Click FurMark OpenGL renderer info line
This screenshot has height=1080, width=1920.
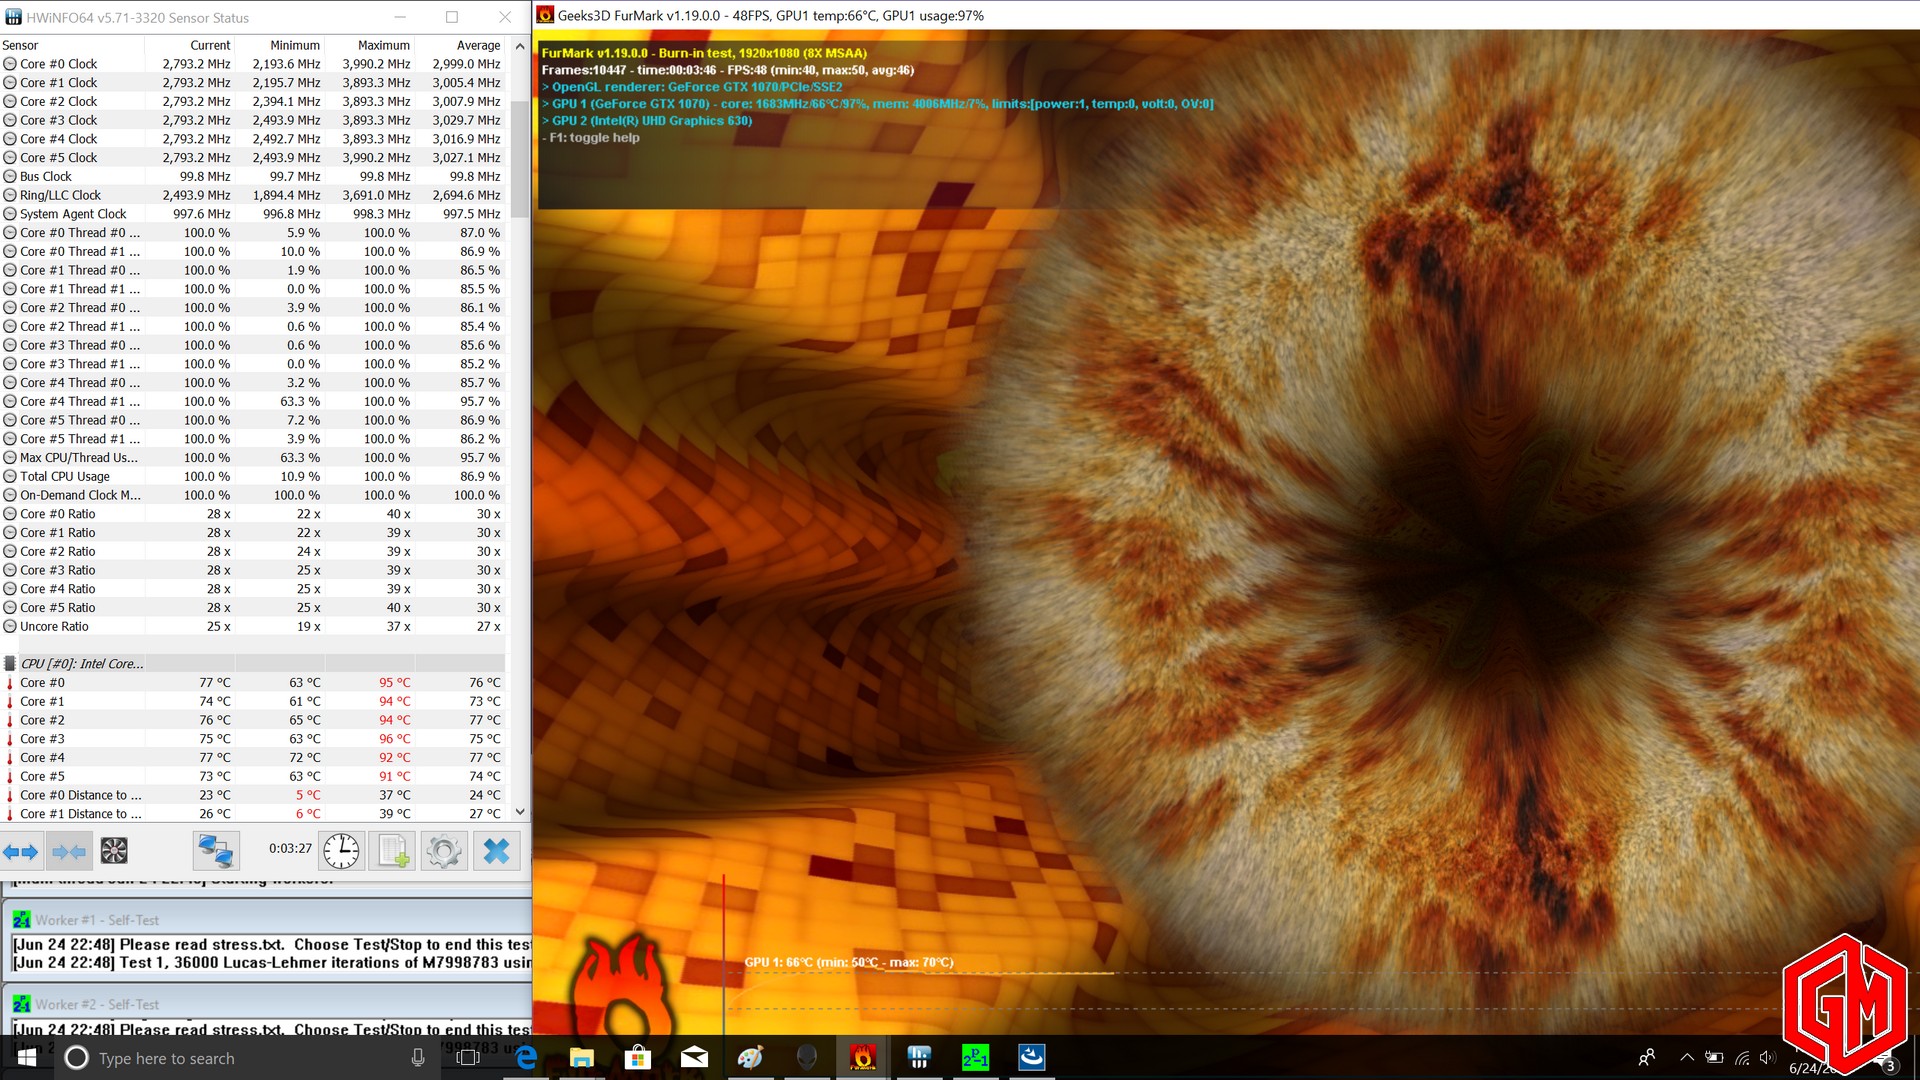(x=692, y=87)
